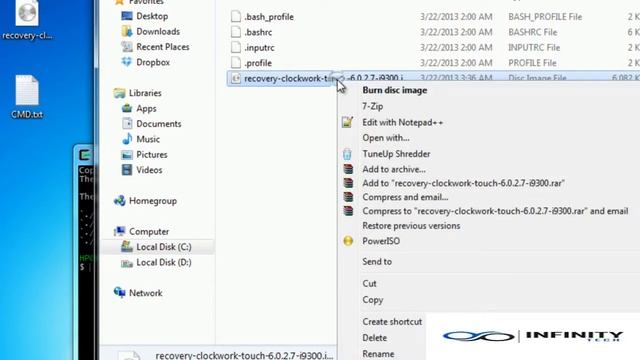Choose Cut in context menu
This screenshot has height=360, width=640.
click(369, 284)
